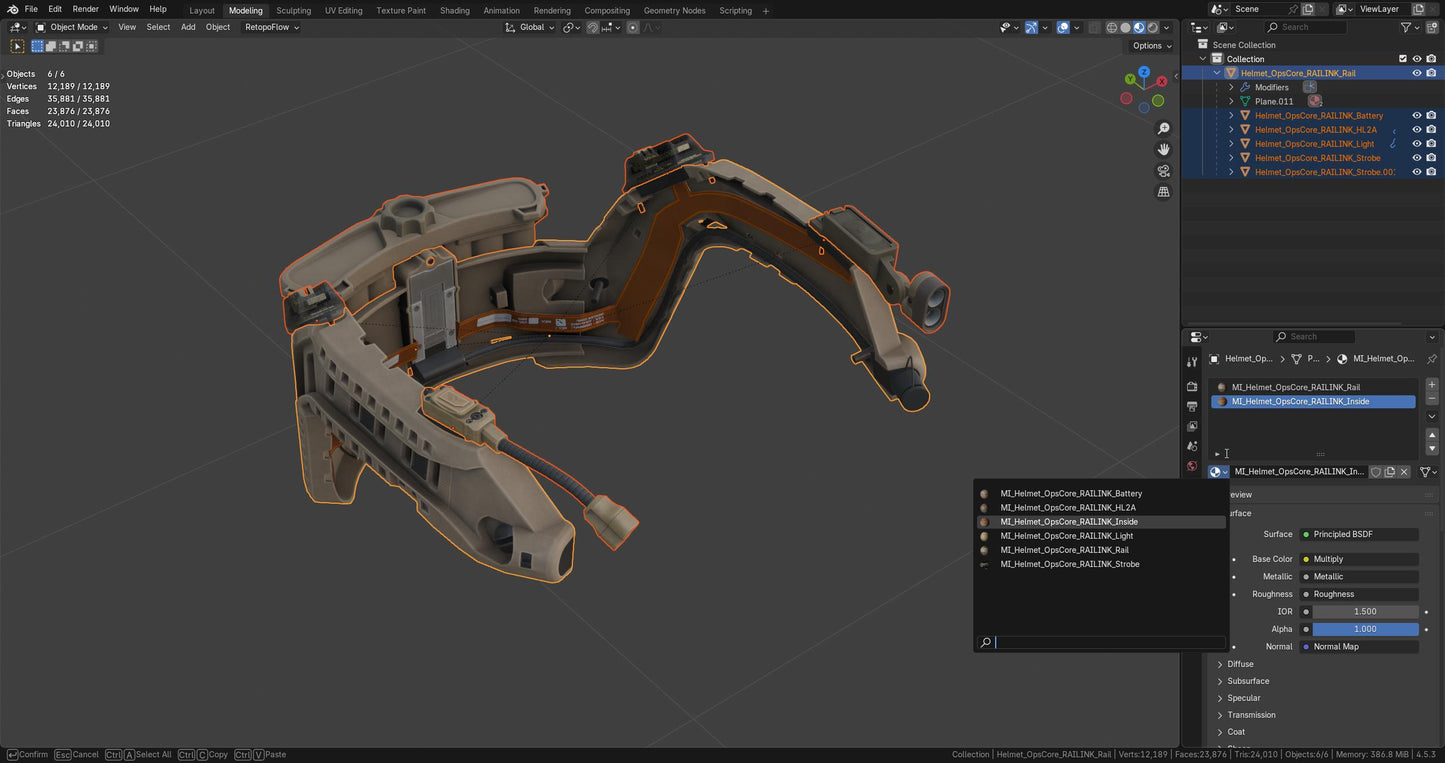The width and height of the screenshot is (1445, 763).
Task: Open the Tool properties tab icon
Action: tap(1192, 362)
